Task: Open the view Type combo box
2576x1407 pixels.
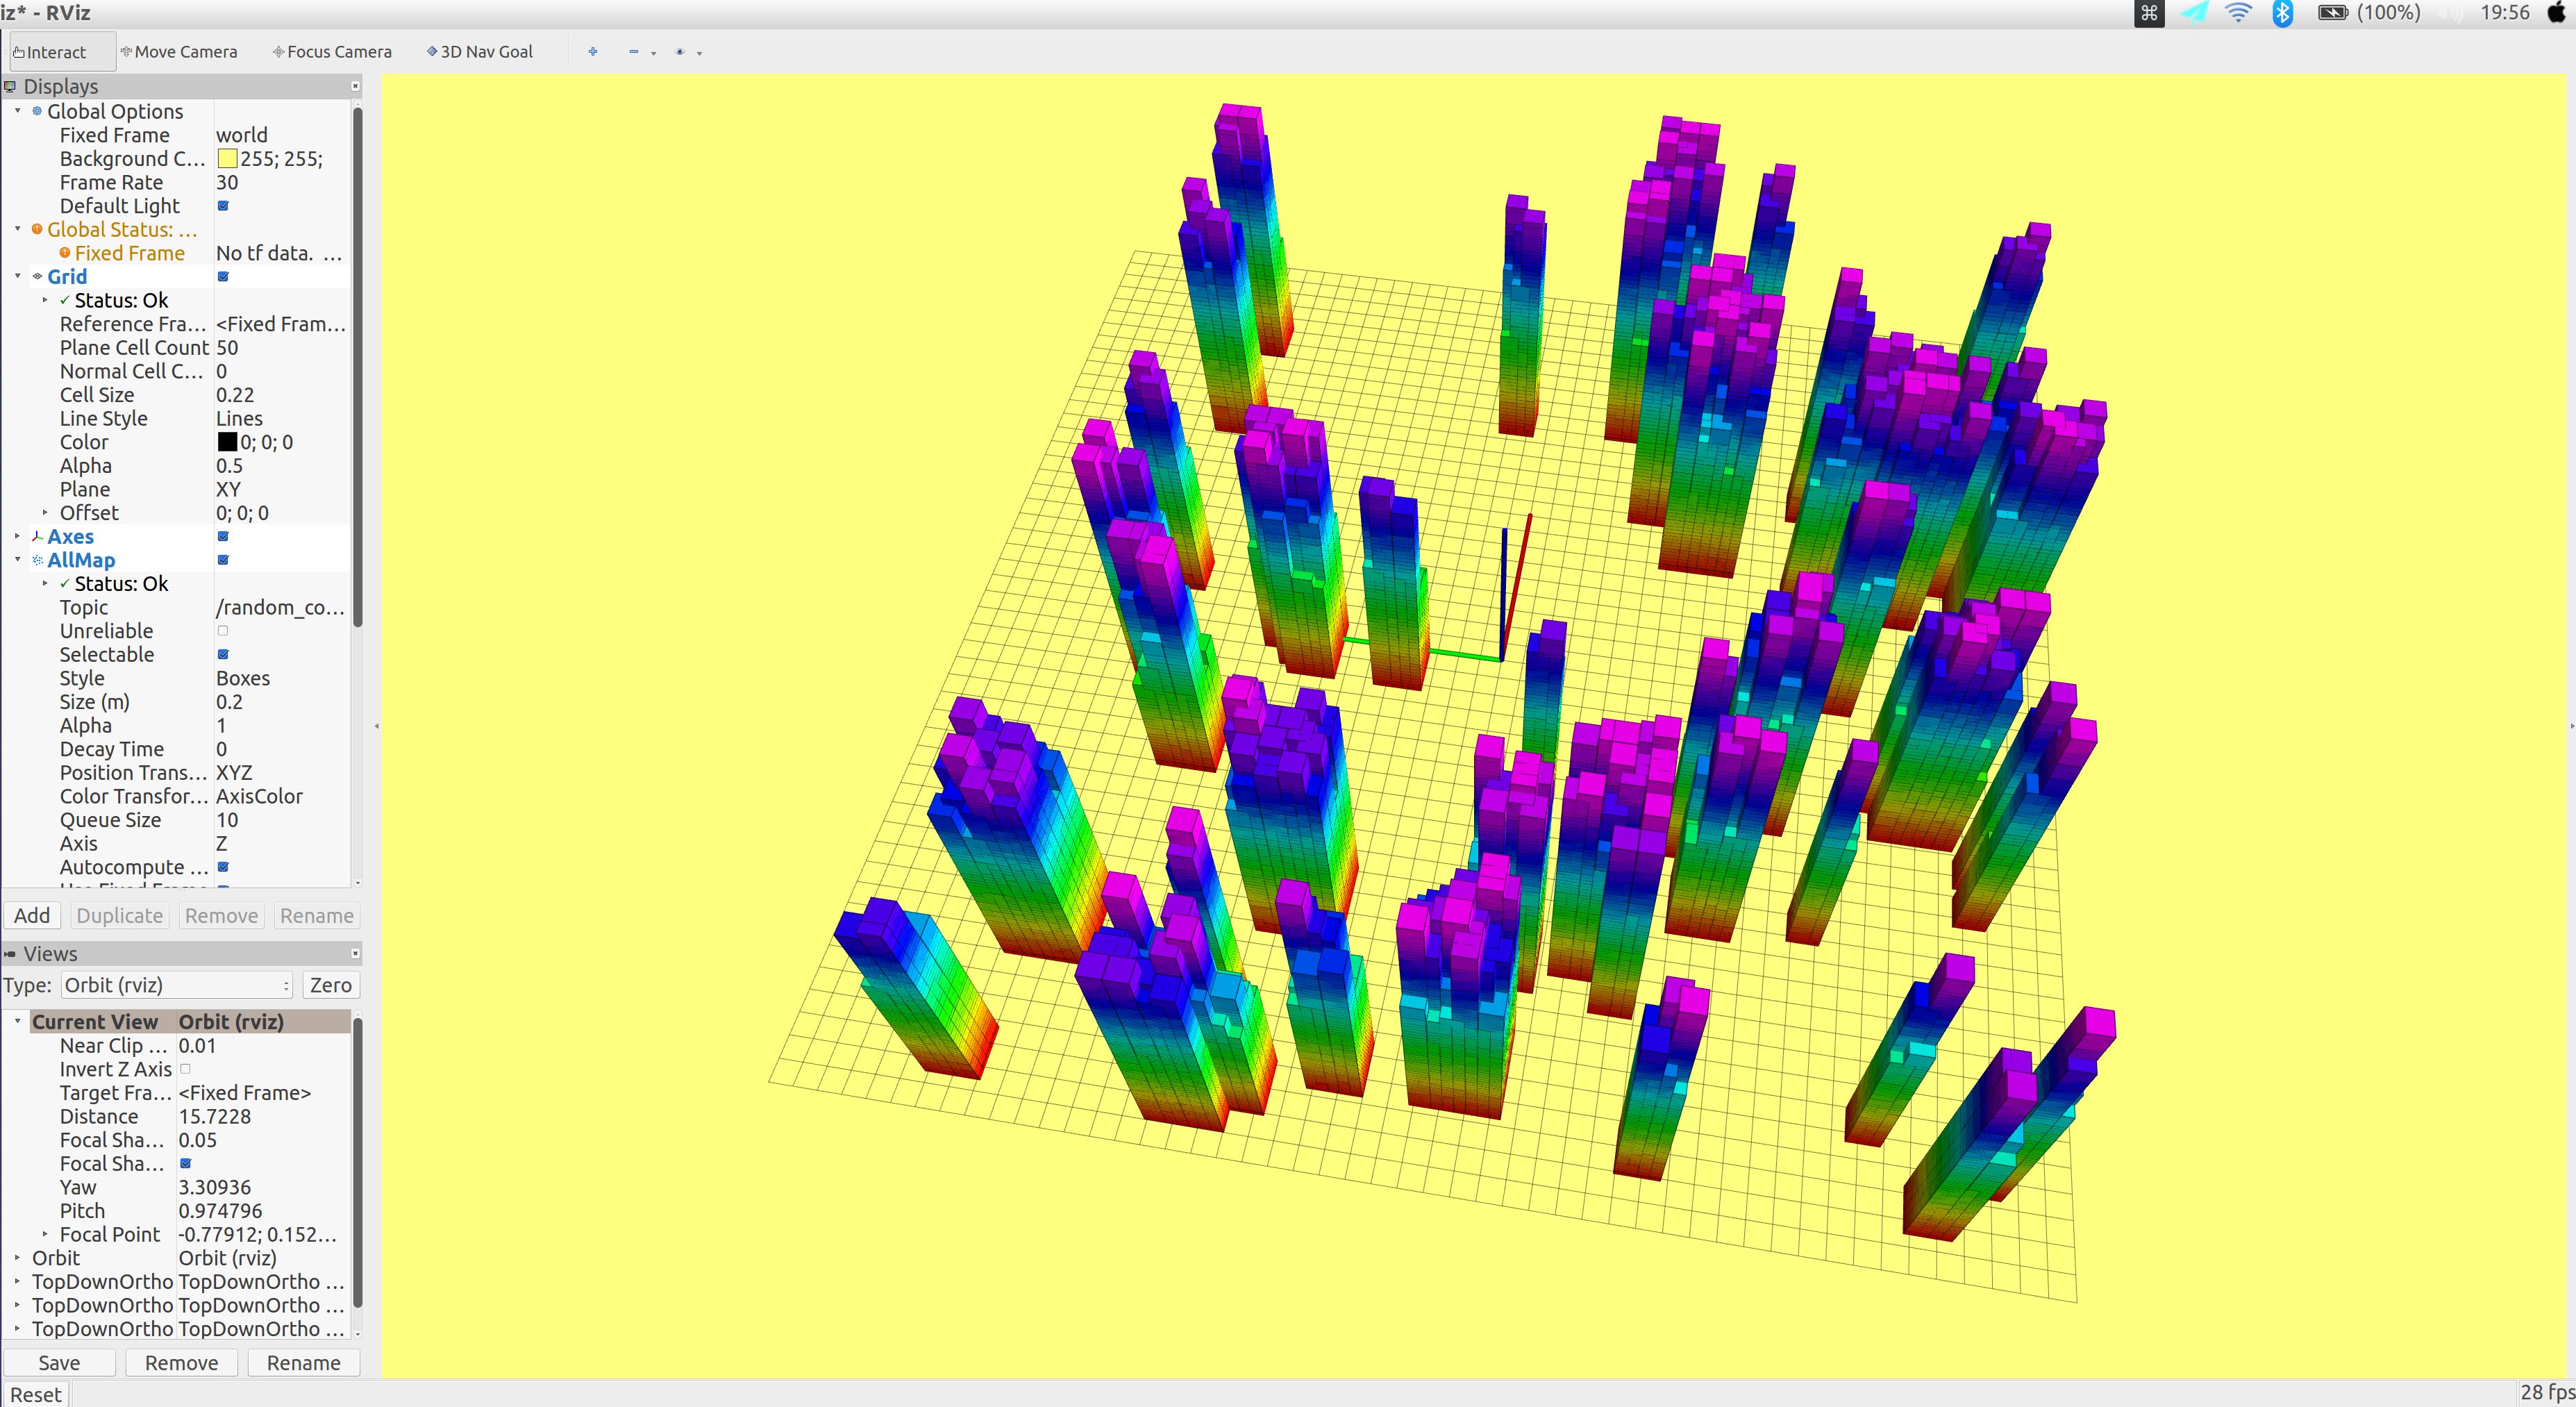Action: click(176, 985)
